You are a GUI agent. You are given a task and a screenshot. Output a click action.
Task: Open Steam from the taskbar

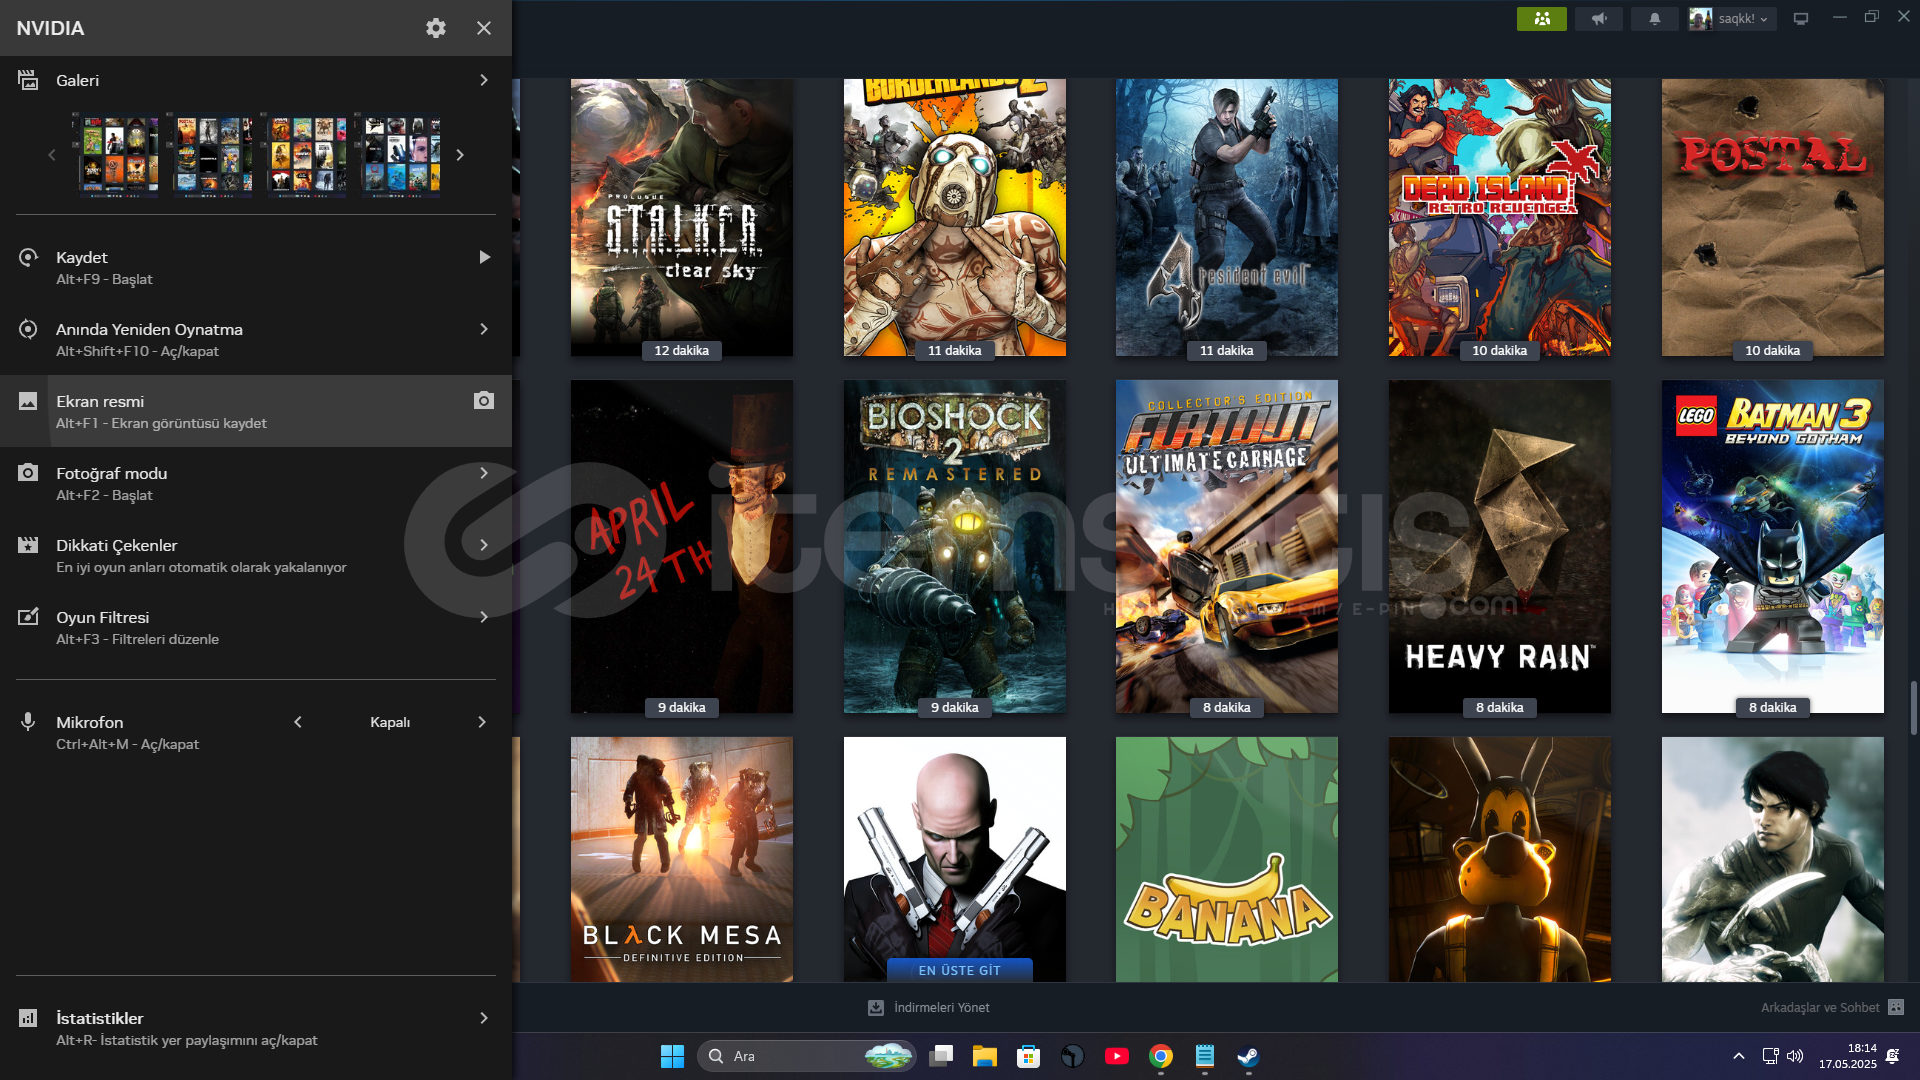tap(1248, 1056)
